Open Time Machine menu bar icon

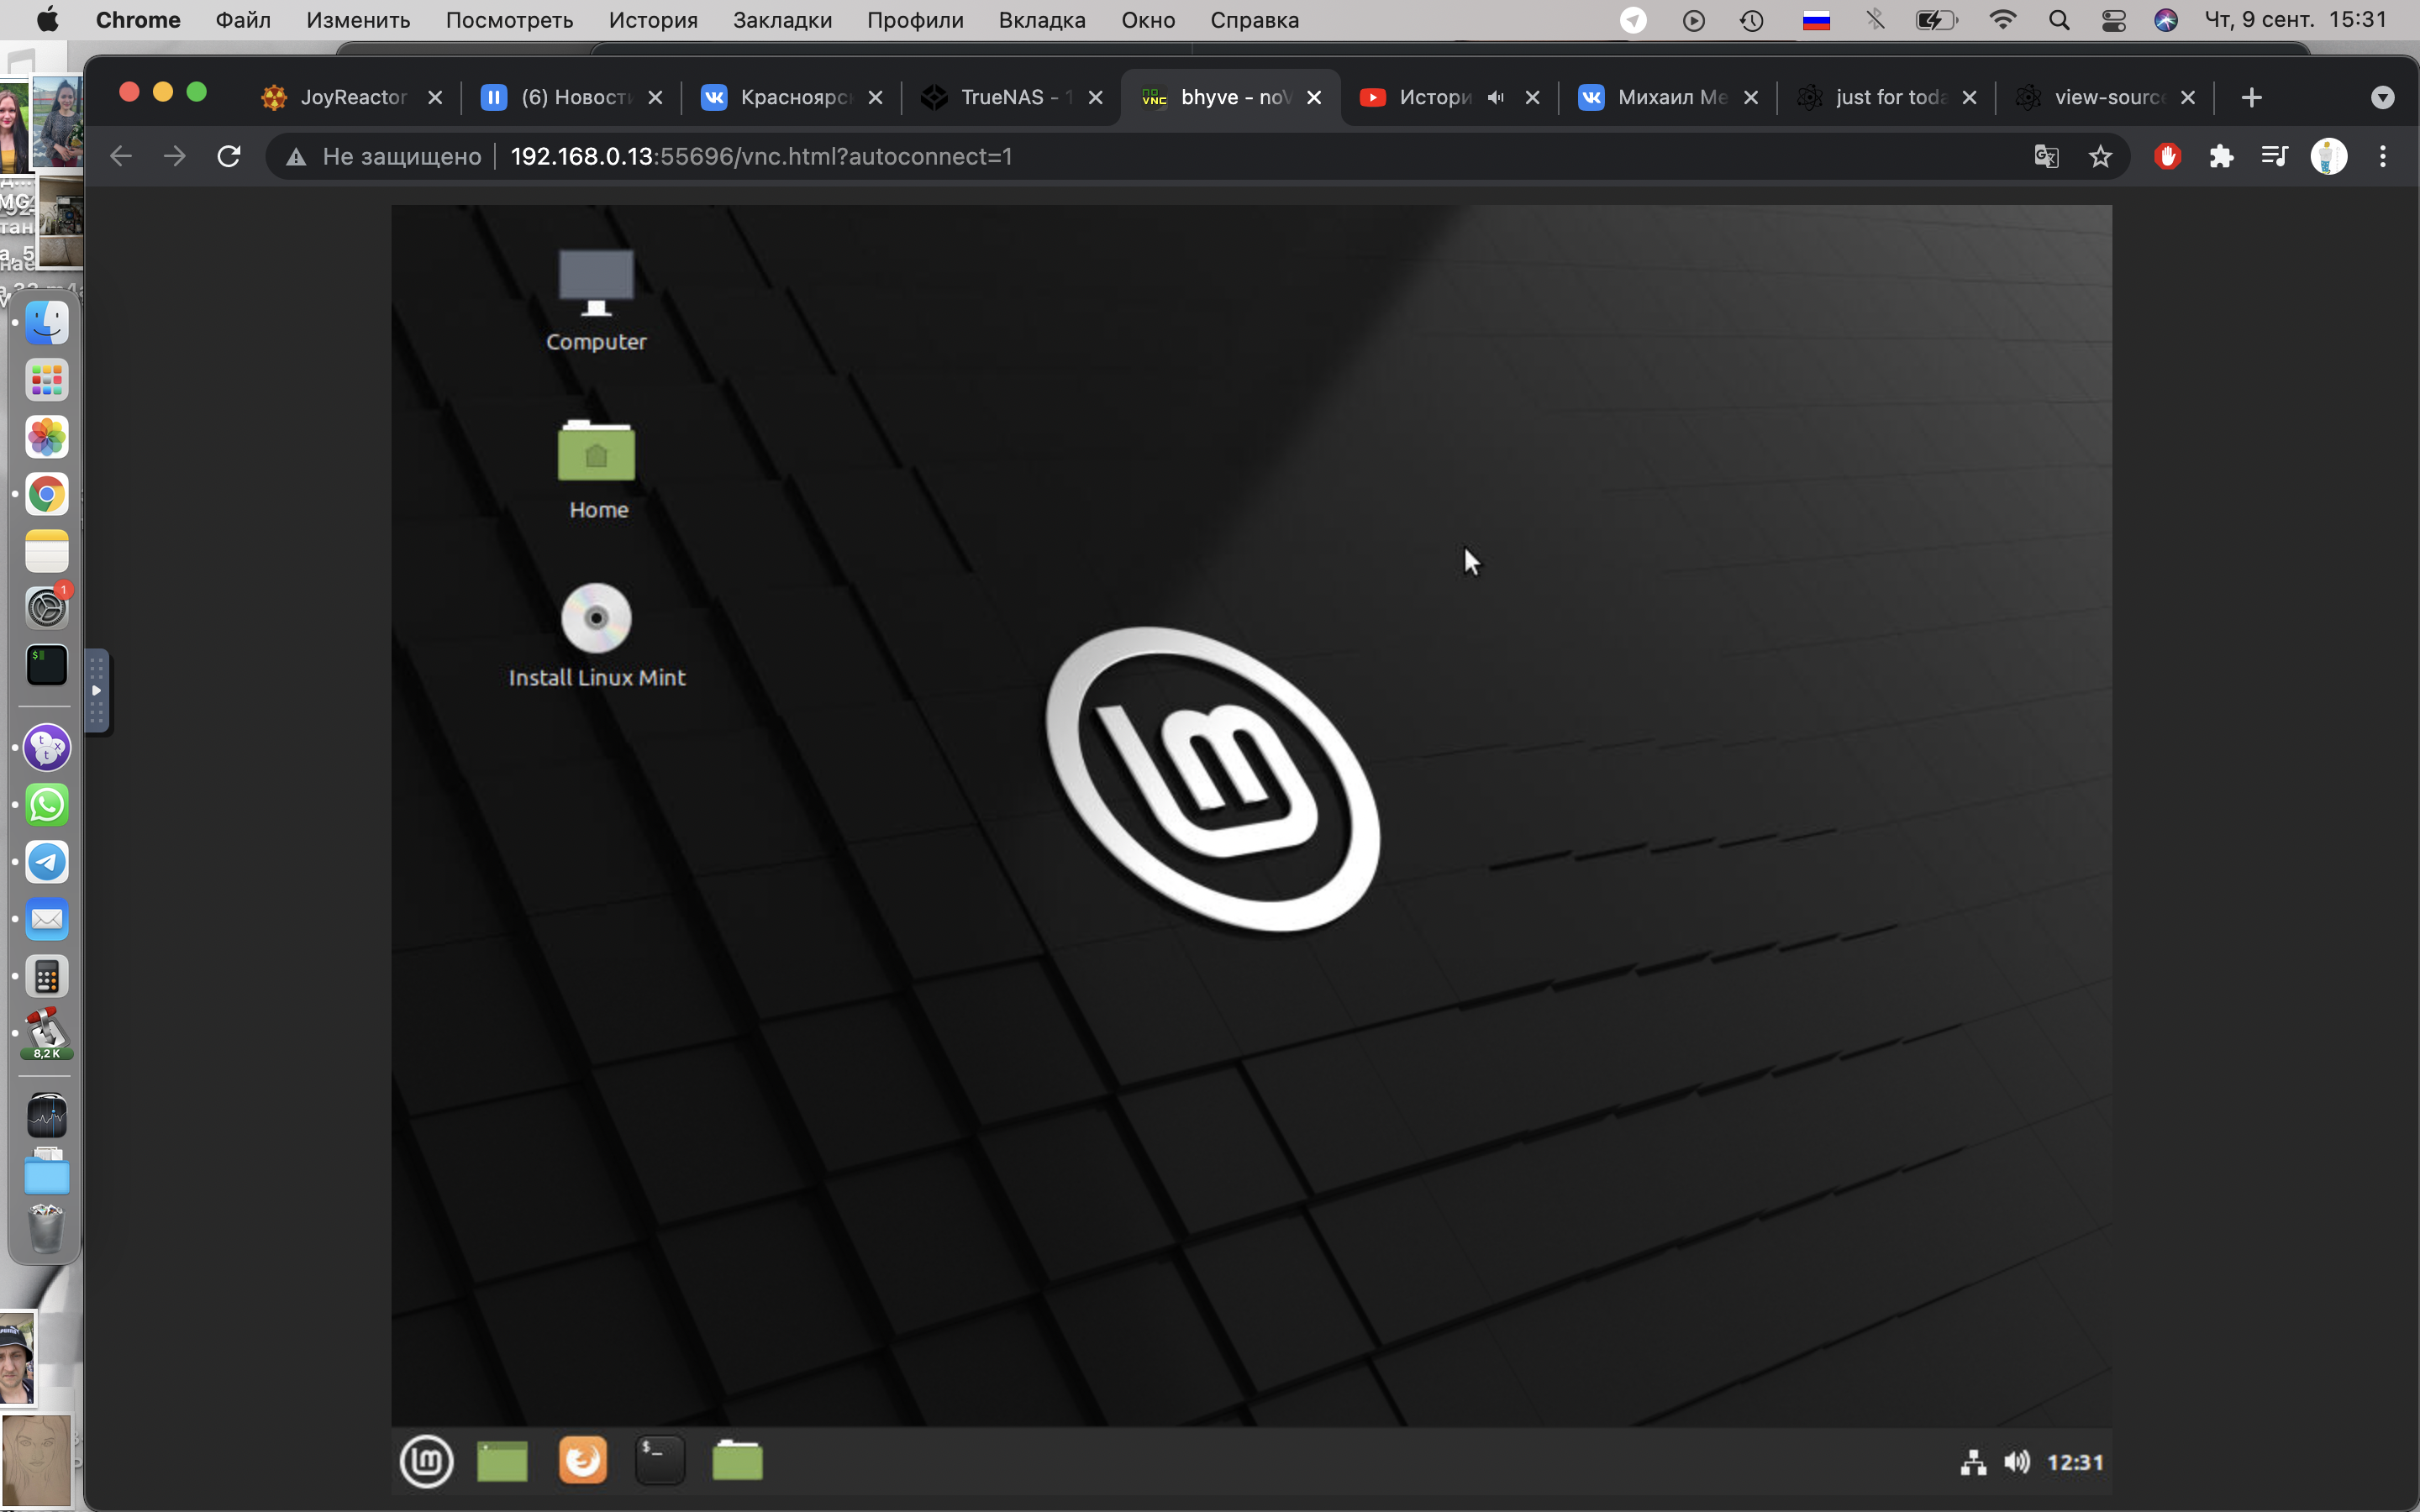click(x=1751, y=20)
